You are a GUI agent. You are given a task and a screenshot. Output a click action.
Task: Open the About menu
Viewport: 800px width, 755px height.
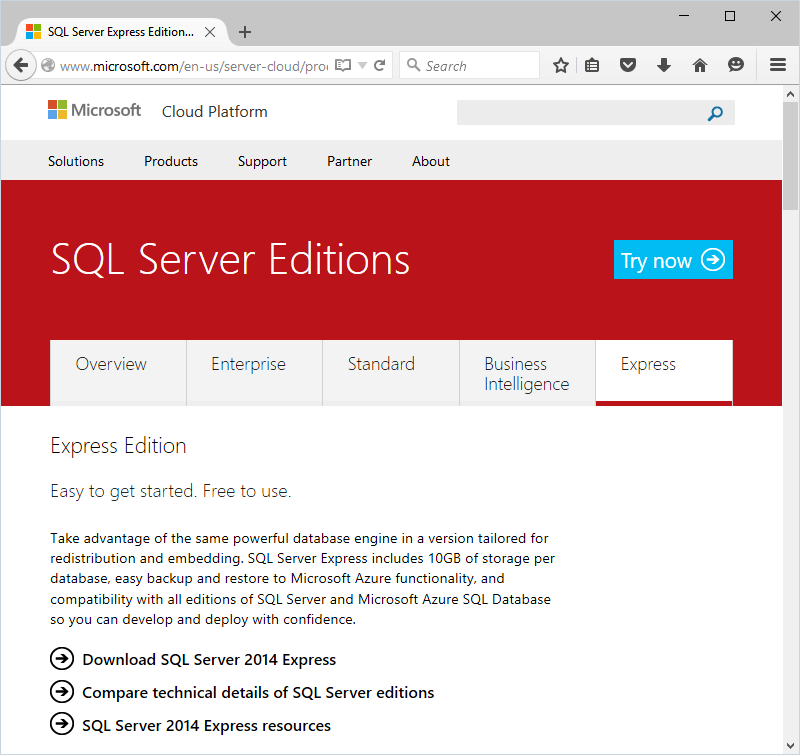point(431,161)
